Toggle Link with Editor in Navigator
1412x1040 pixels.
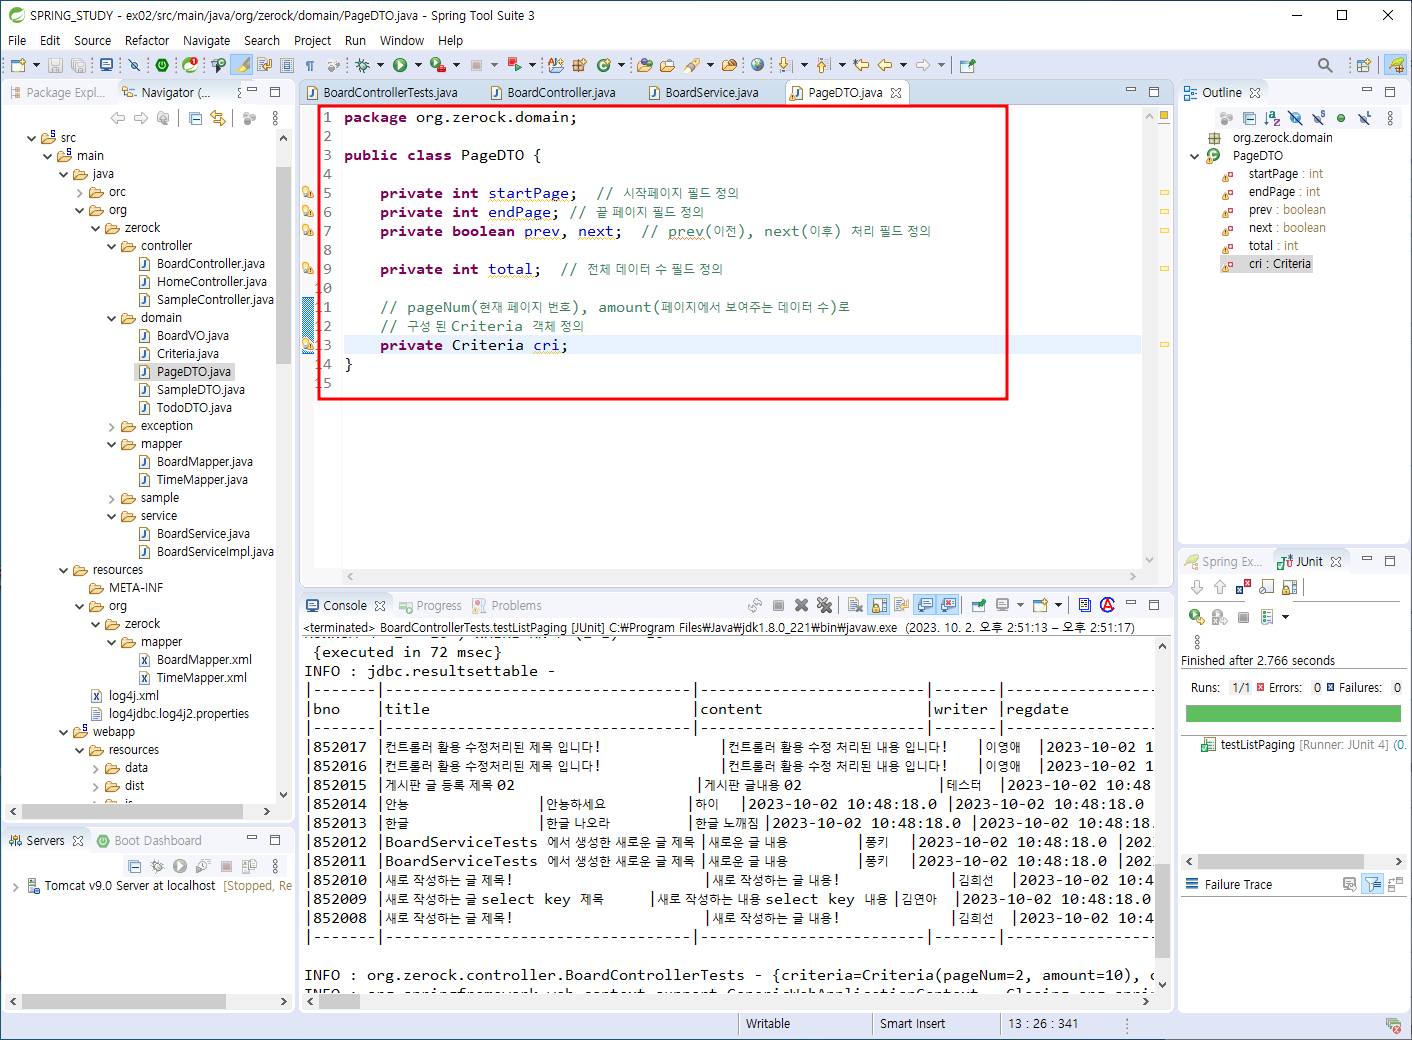[x=218, y=118]
